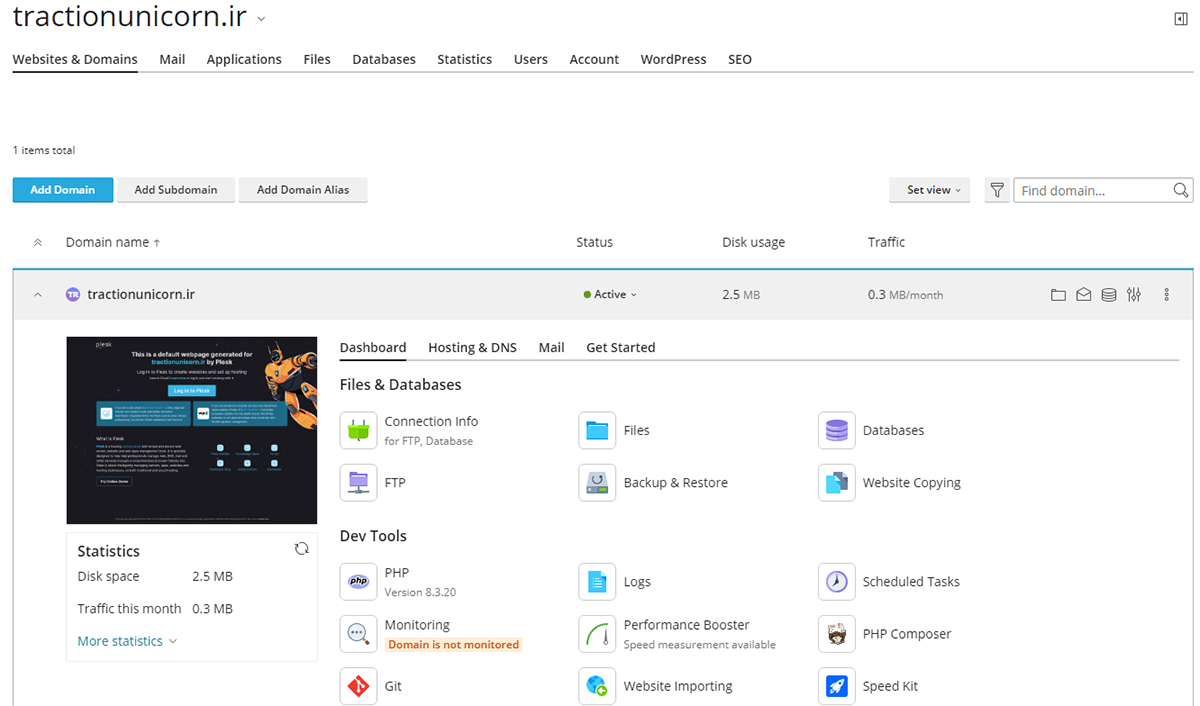Open the Speed Kit rocket icon
1200x706 pixels.
click(836, 686)
